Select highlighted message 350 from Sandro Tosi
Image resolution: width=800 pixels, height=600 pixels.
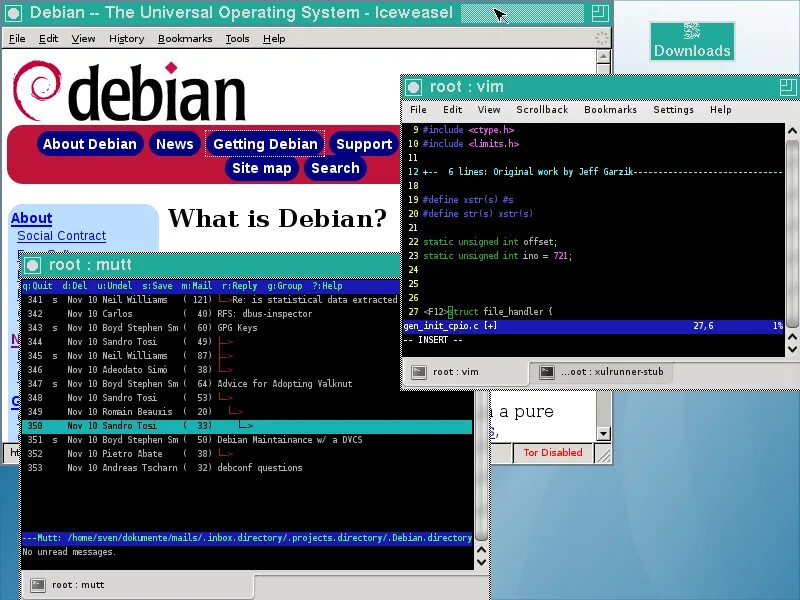pos(247,426)
